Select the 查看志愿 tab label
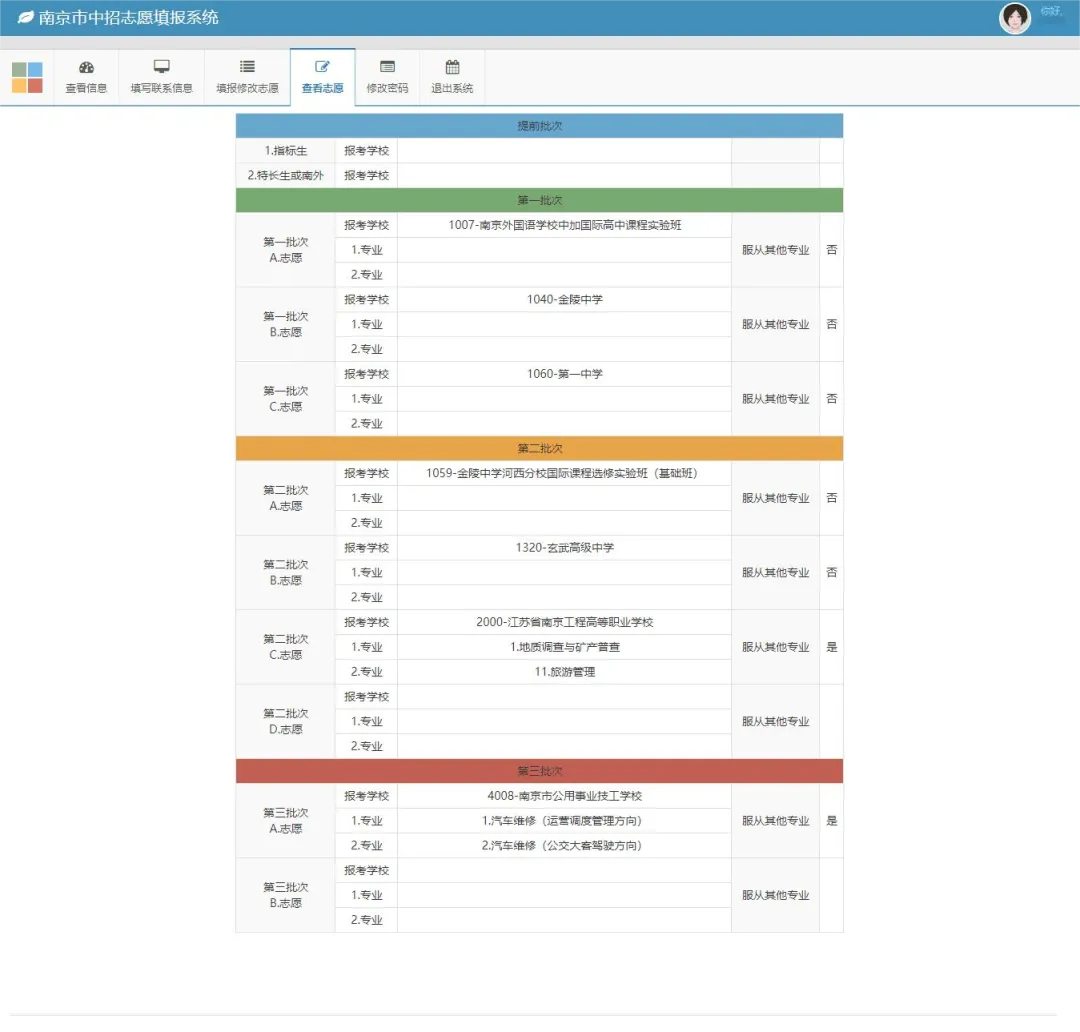 [x=322, y=88]
